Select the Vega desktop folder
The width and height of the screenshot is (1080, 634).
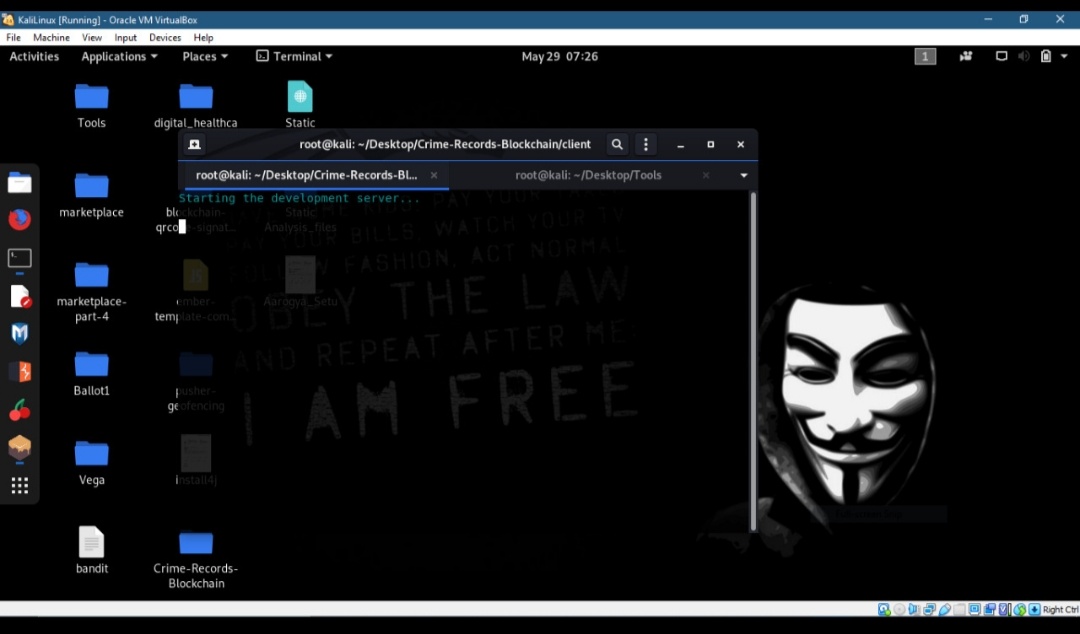pos(92,463)
